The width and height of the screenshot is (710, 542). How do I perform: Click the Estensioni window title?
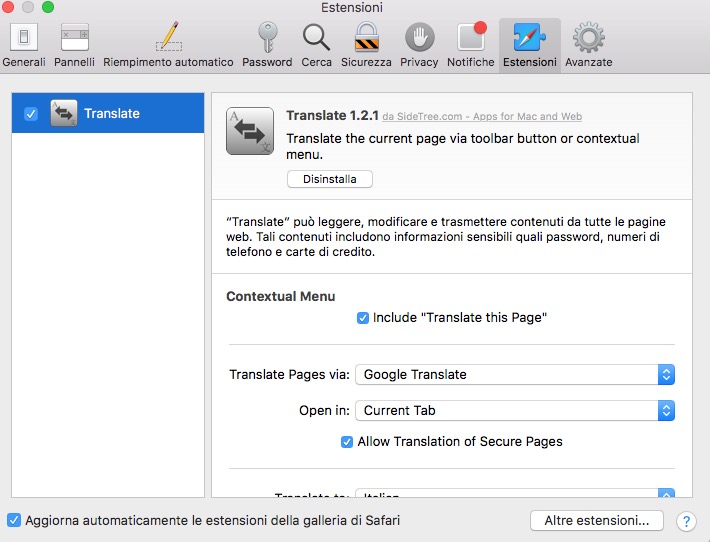pos(352,8)
